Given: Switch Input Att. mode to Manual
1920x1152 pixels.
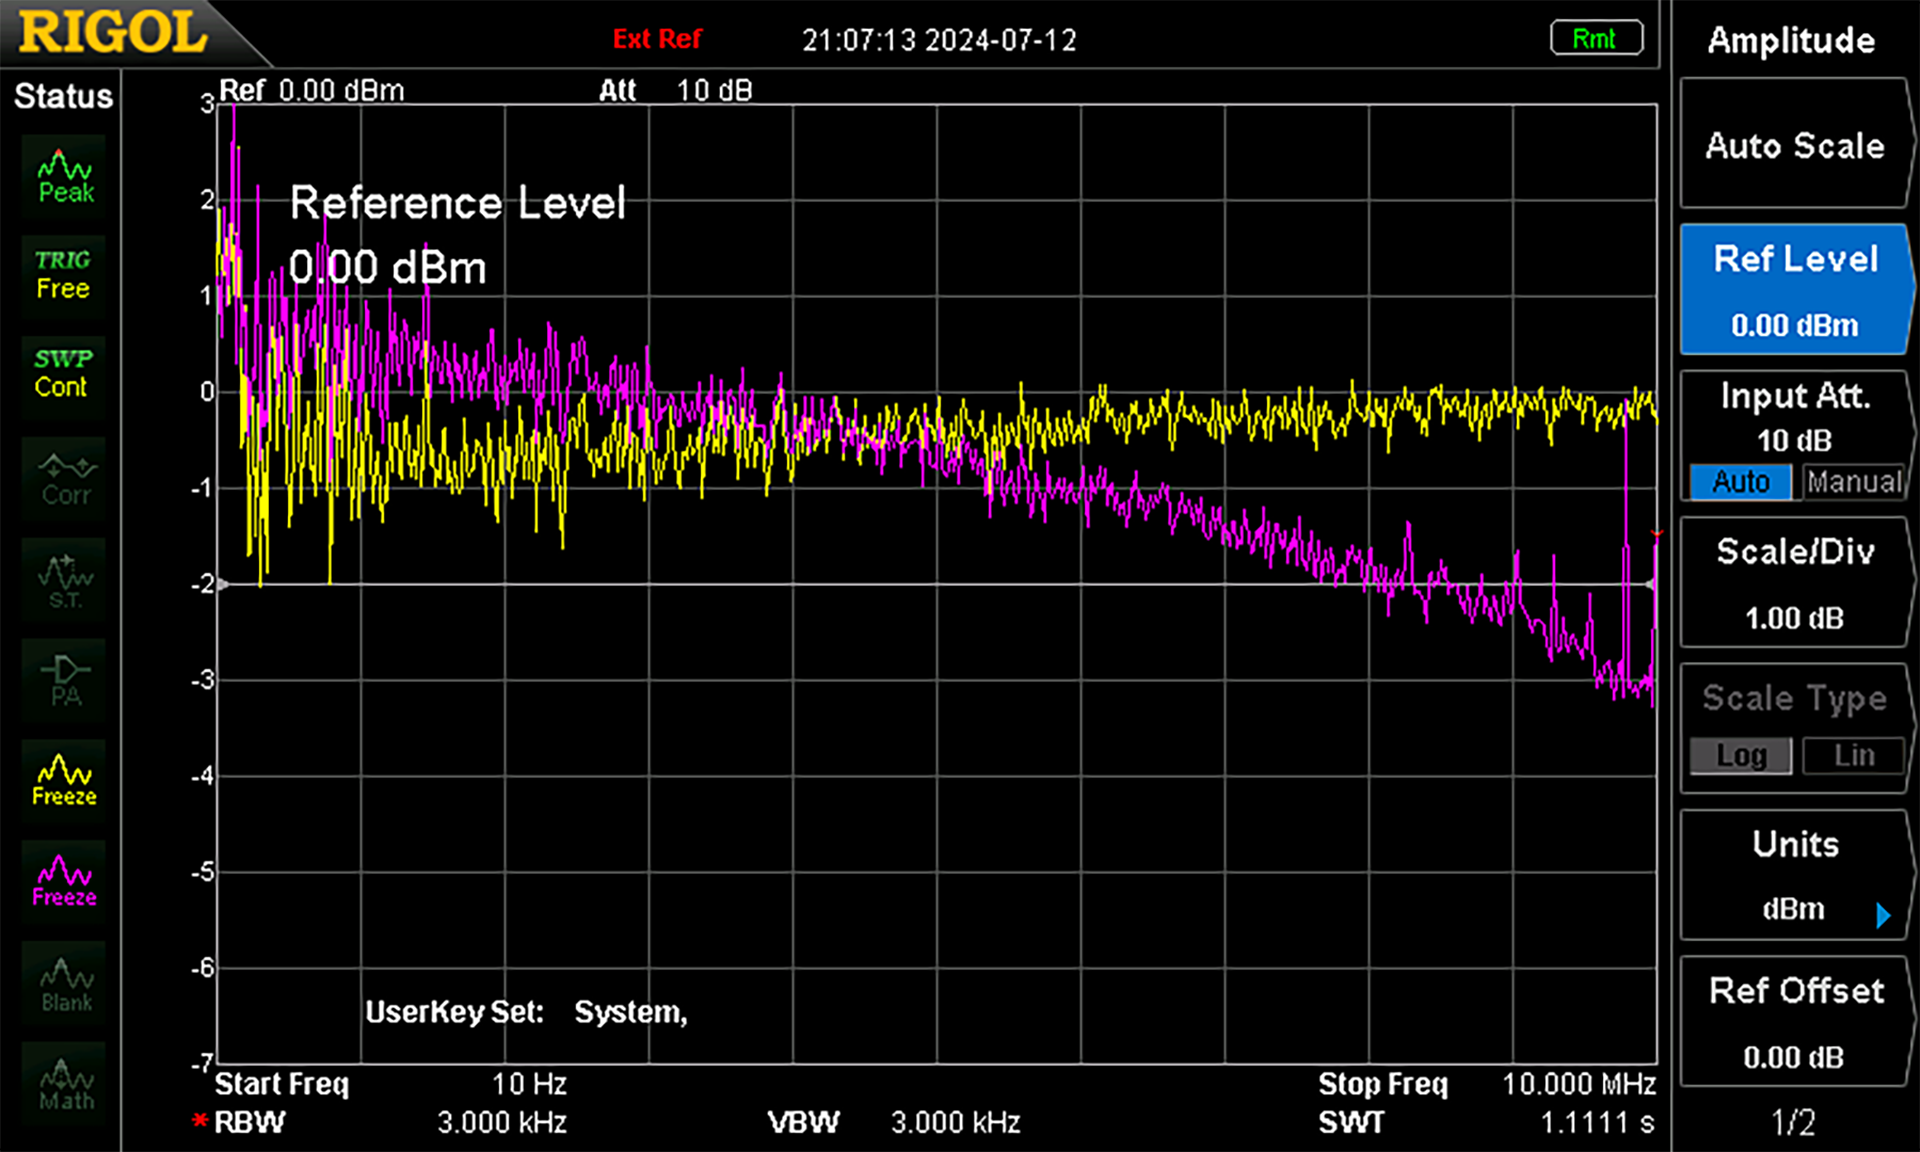Looking at the screenshot, I should pyautogui.click(x=1854, y=482).
